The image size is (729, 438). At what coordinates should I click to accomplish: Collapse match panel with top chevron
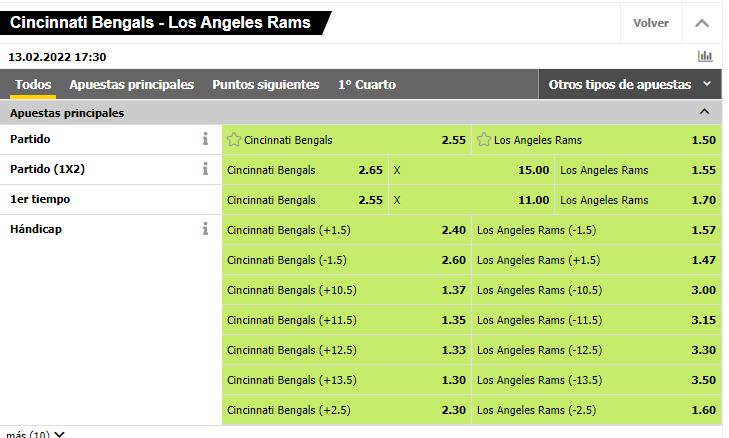click(702, 23)
